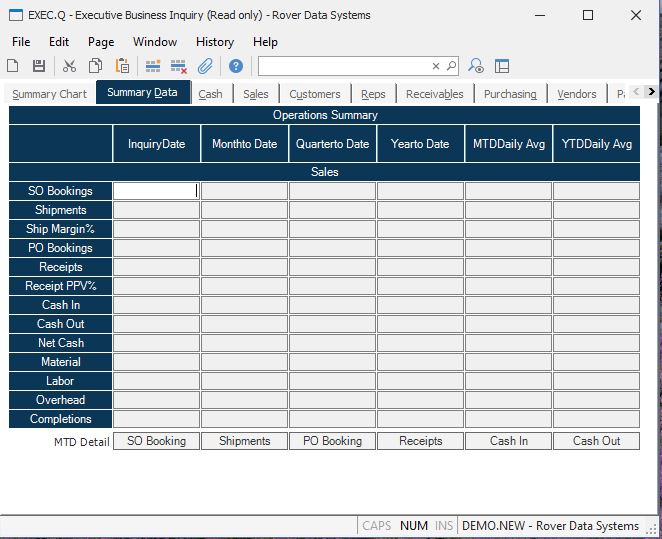Click the Cash Out MTD detail button
Image resolution: width=662 pixels, height=539 pixels.
pyautogui.click(x=596, y=441)
